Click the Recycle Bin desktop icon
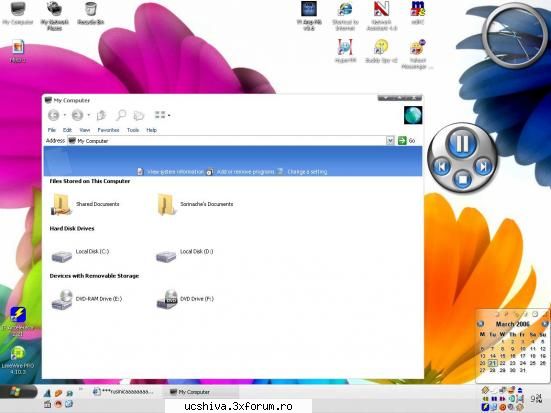 pos(90,13)
